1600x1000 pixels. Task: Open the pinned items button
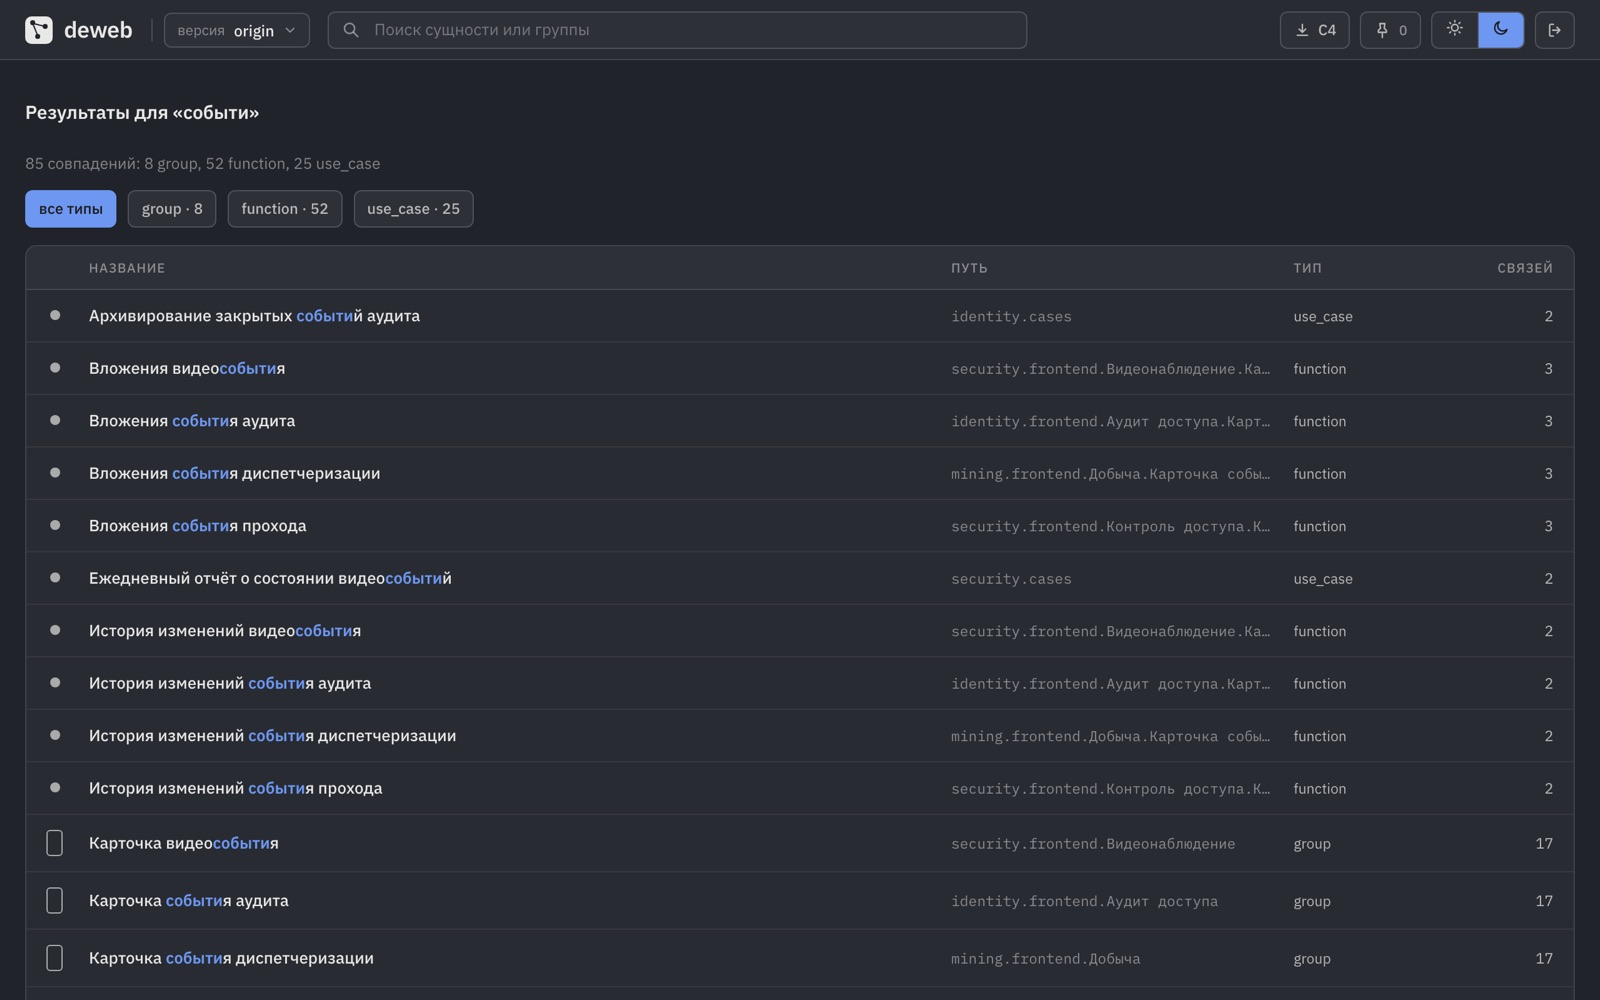tap(1390, 30)
